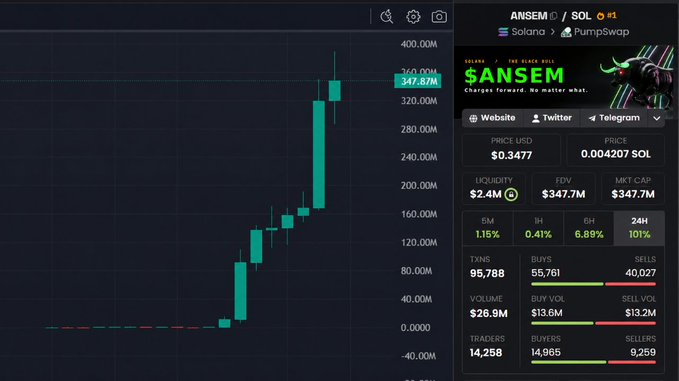Click the TRADERS value 14,258
The height and width of the screenshot is (381, 679).
pos(485,353)
